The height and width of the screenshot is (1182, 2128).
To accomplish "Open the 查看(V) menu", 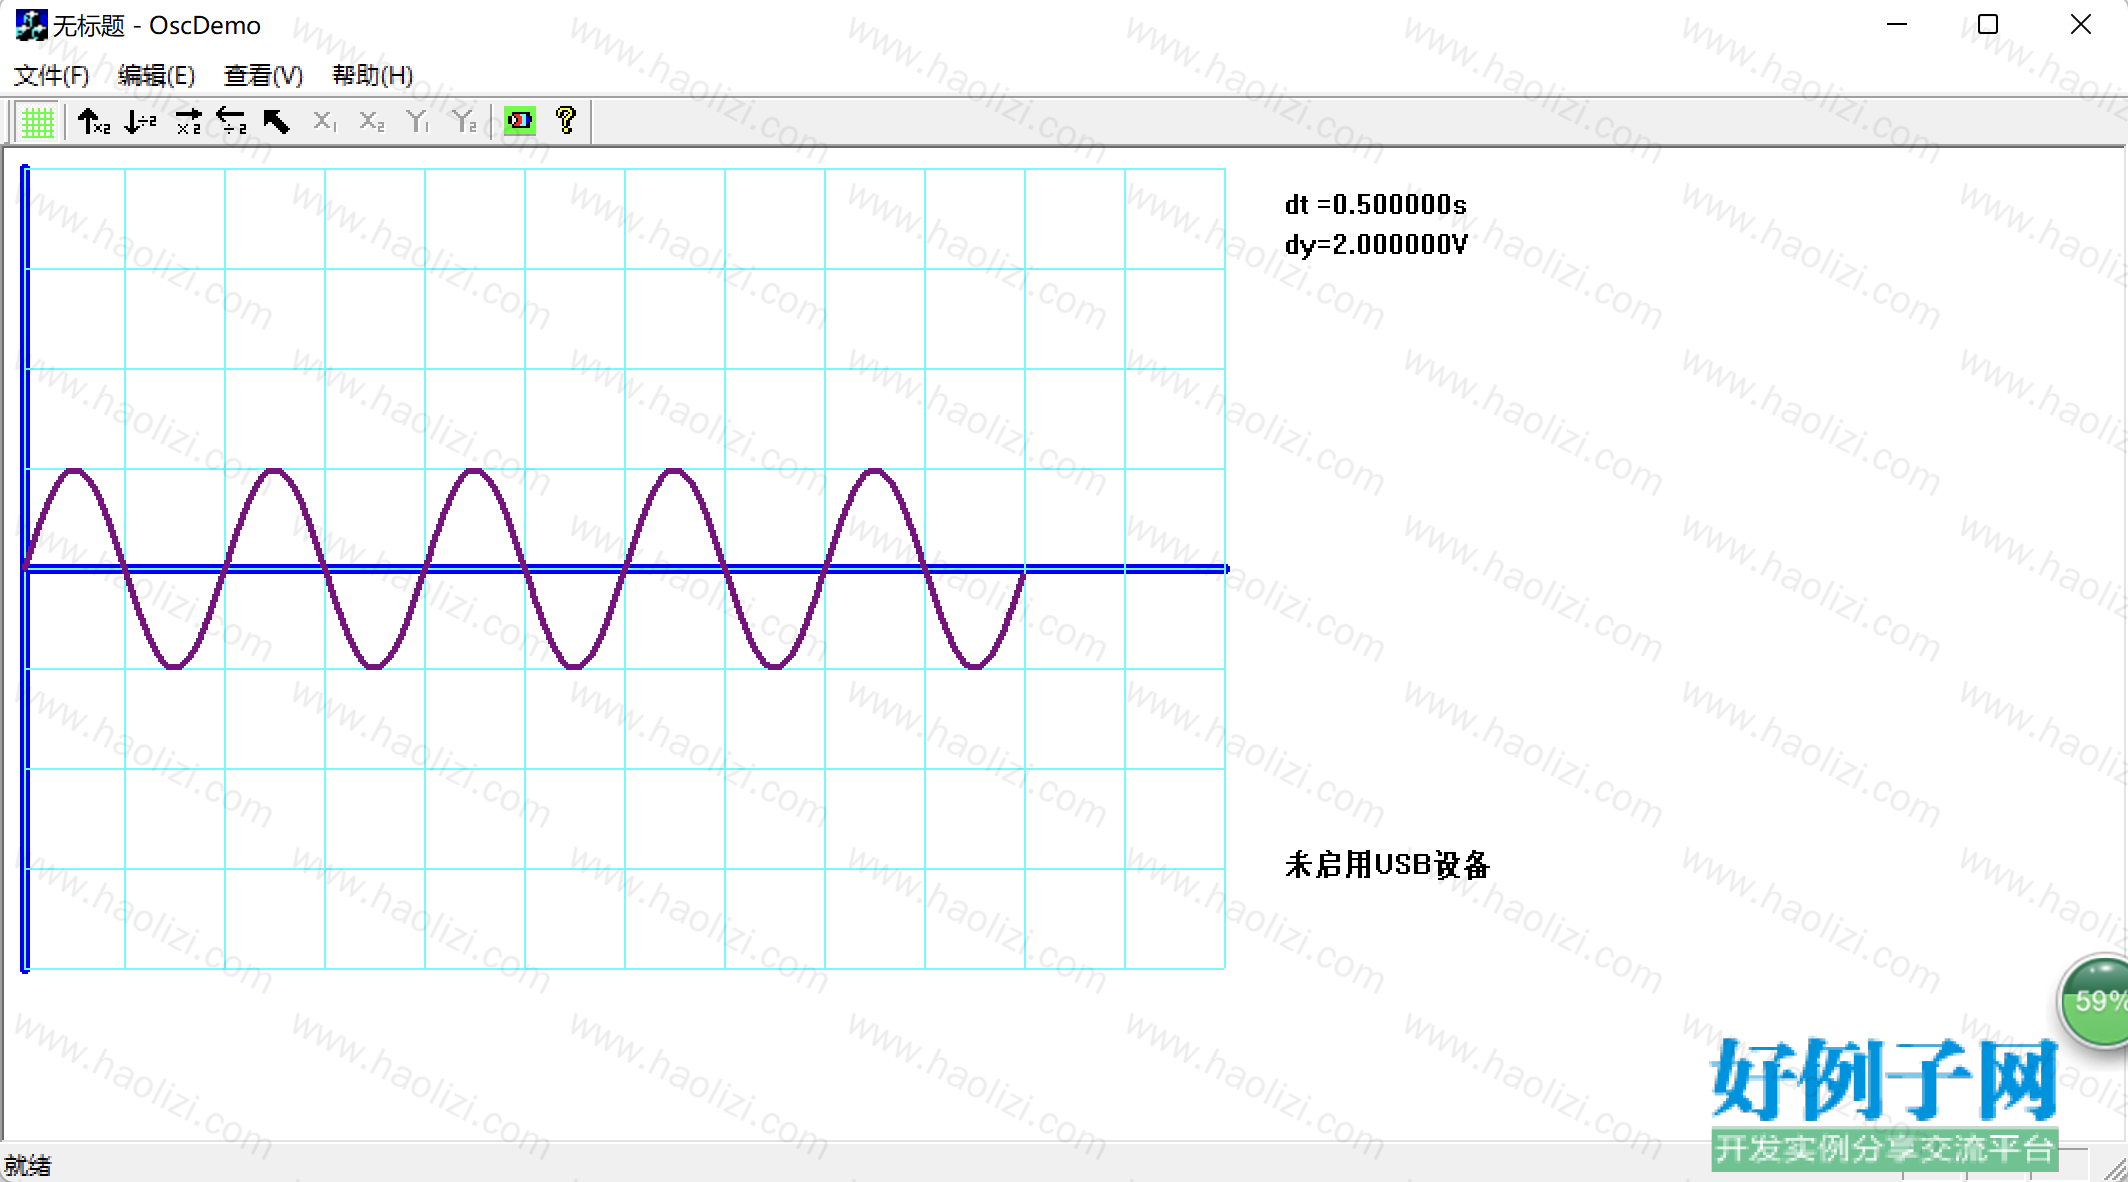I will 263,76.
